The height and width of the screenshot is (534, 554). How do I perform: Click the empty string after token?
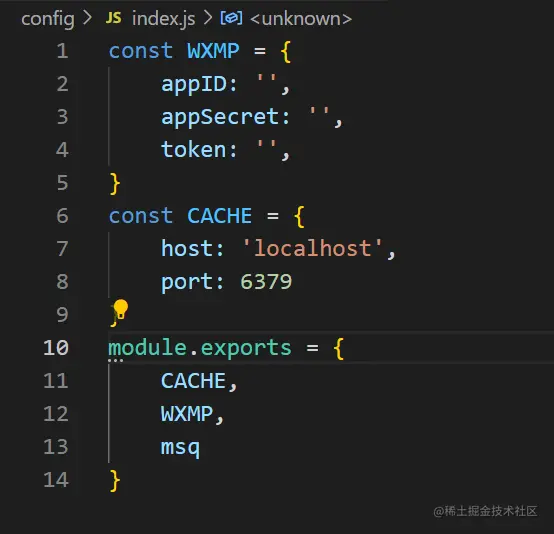(266, 145)
